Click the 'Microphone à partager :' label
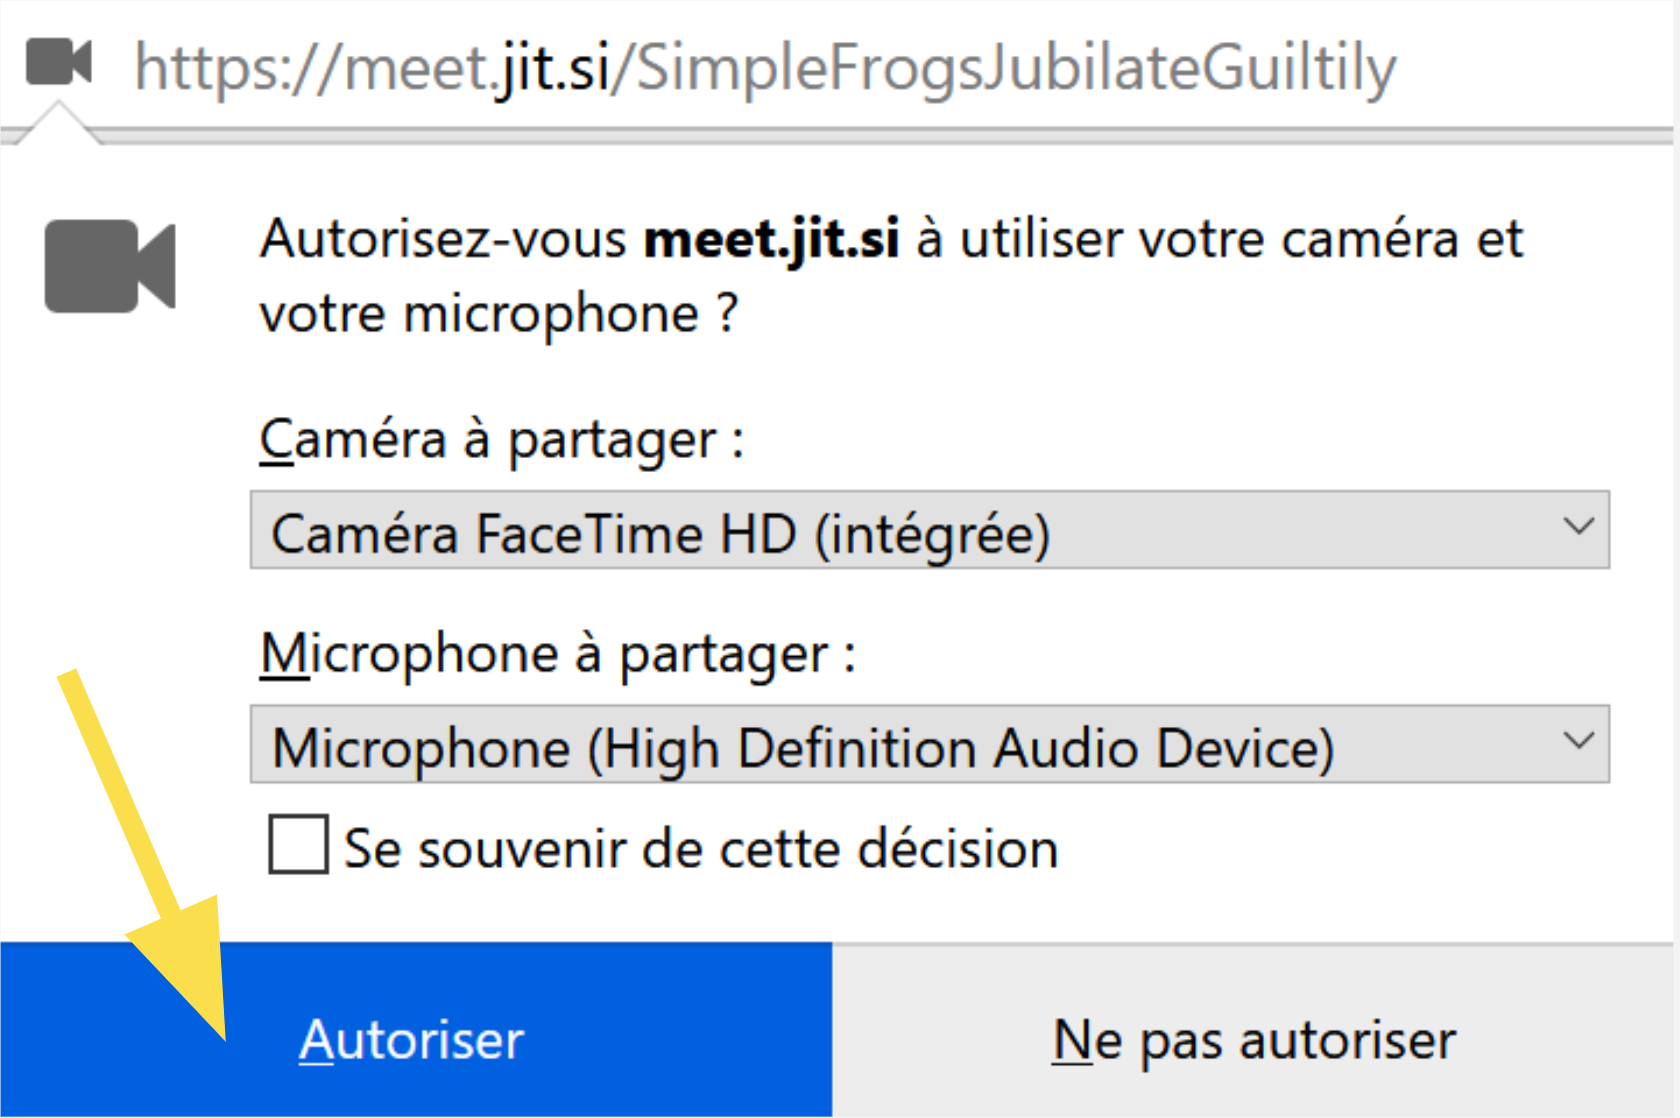The image size is (1680, 1118). [557, 655]
